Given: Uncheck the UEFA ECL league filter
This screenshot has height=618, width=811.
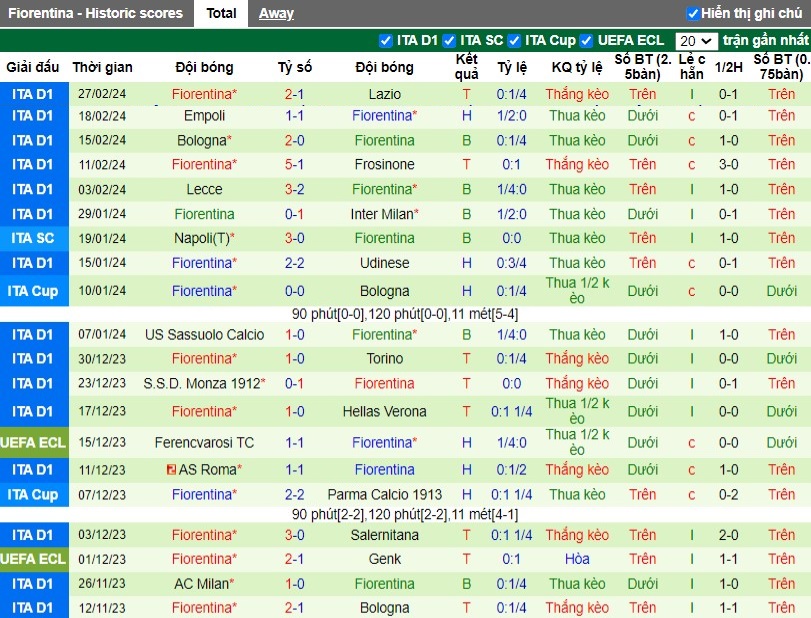Looking at the screenshot, I should click(586, 40).
